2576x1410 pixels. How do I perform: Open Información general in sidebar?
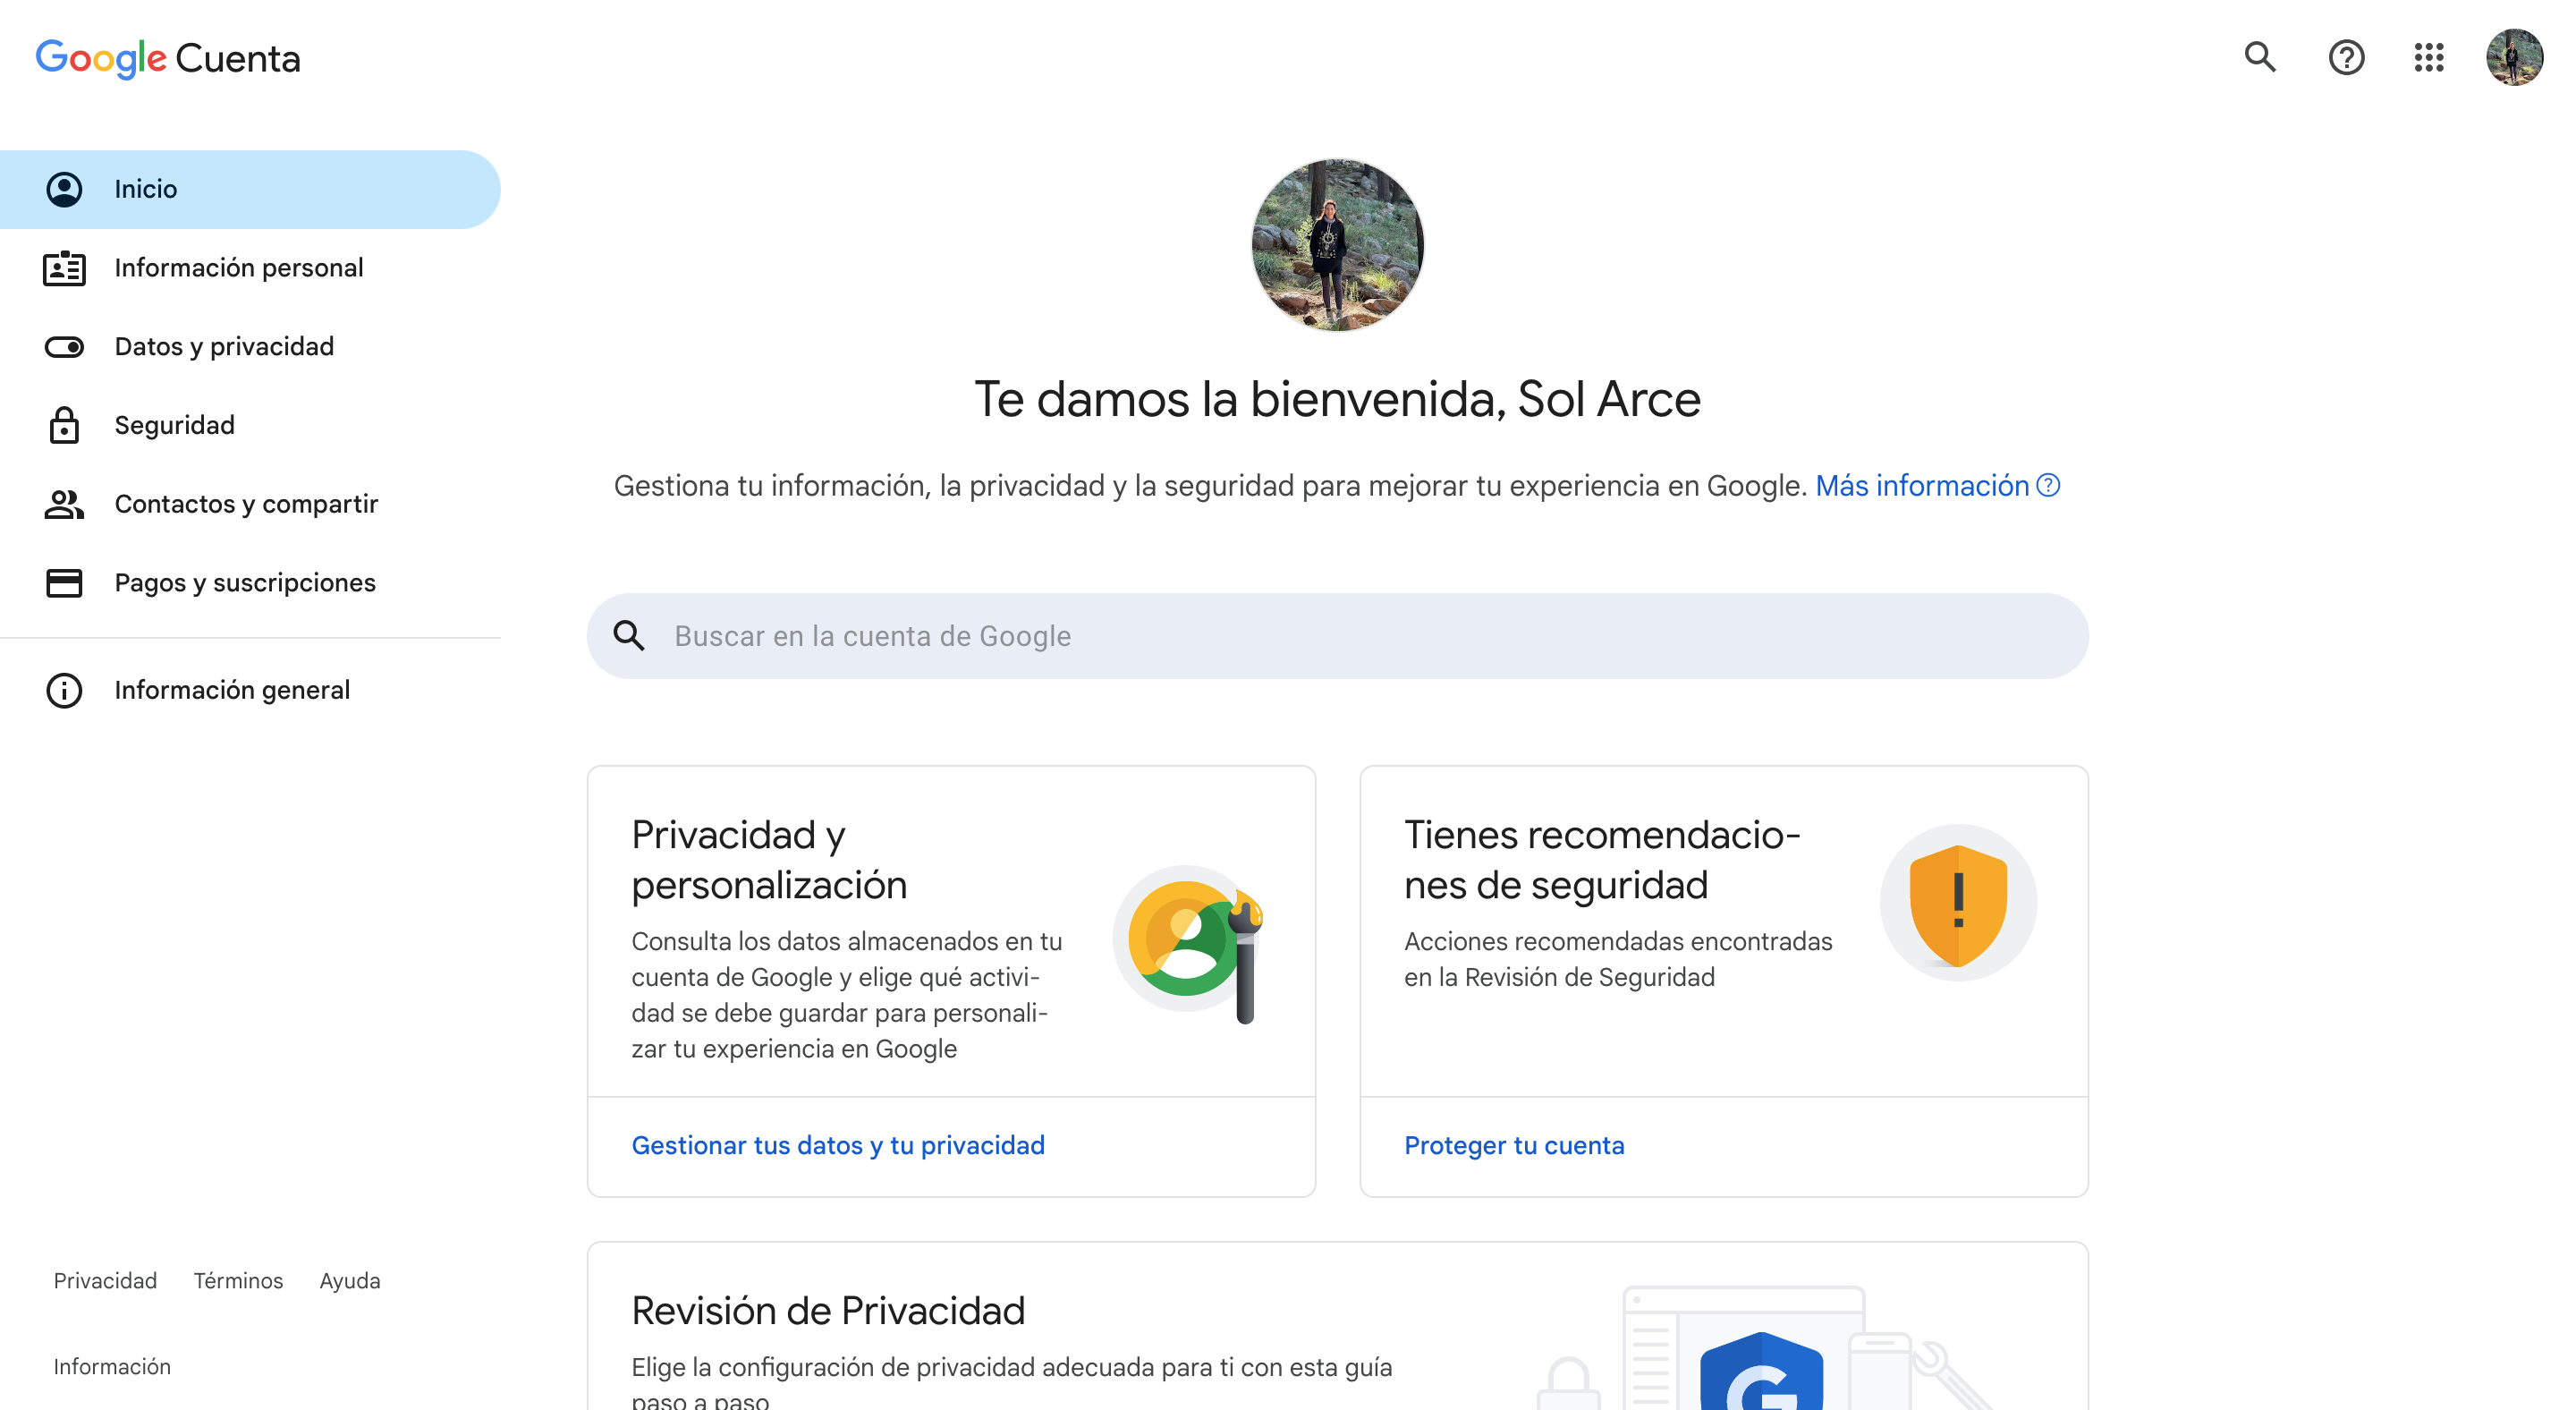tap(250, 690)
